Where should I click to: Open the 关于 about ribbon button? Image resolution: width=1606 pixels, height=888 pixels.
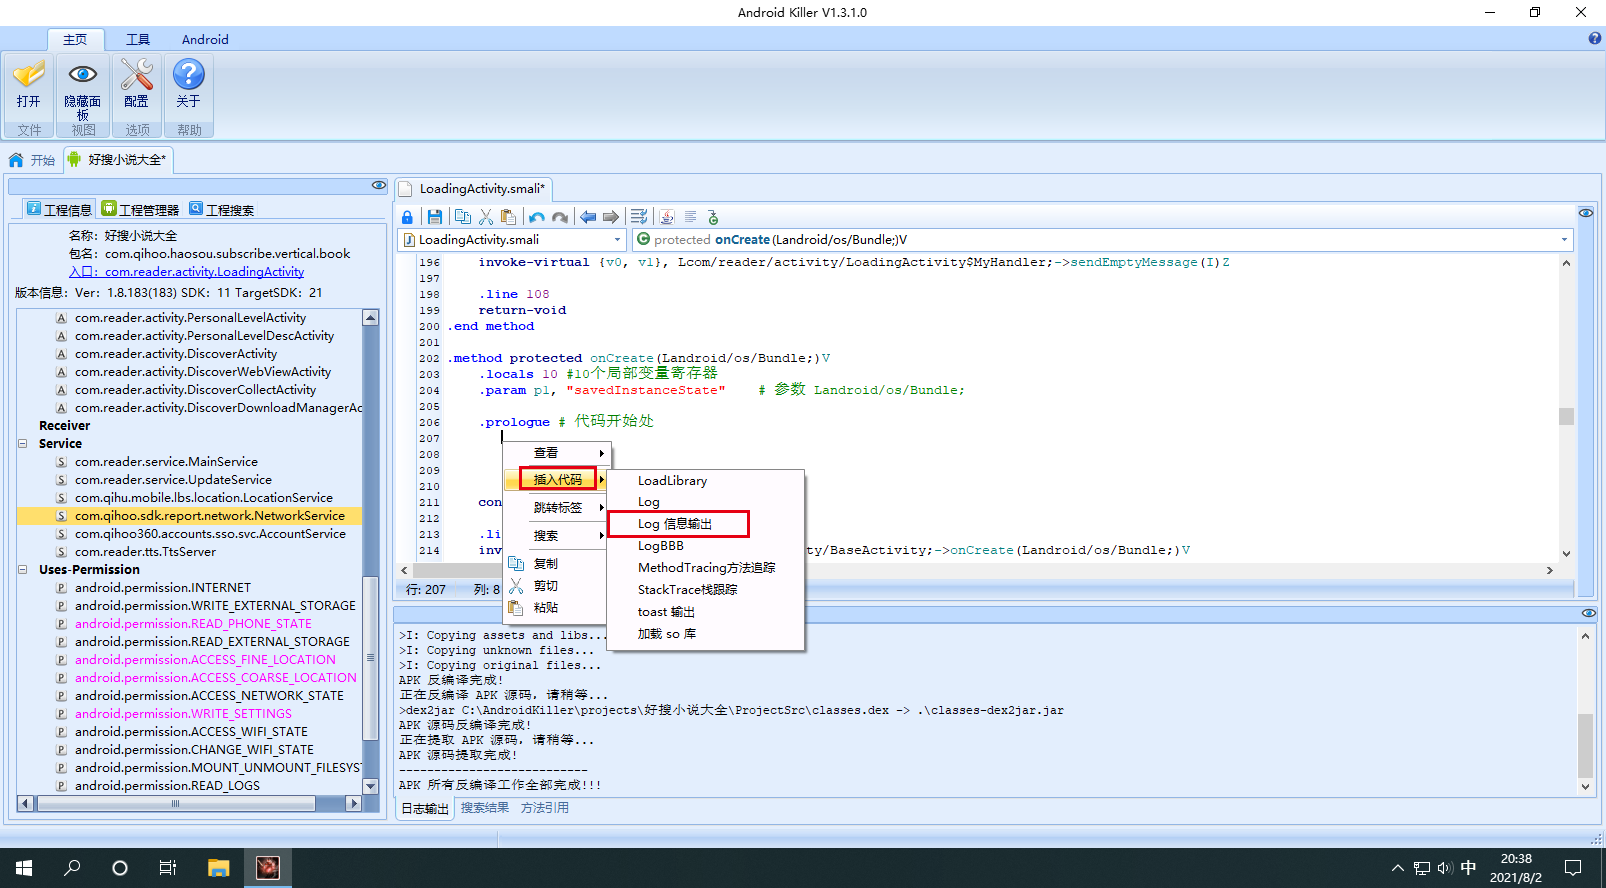coord(189,88)
